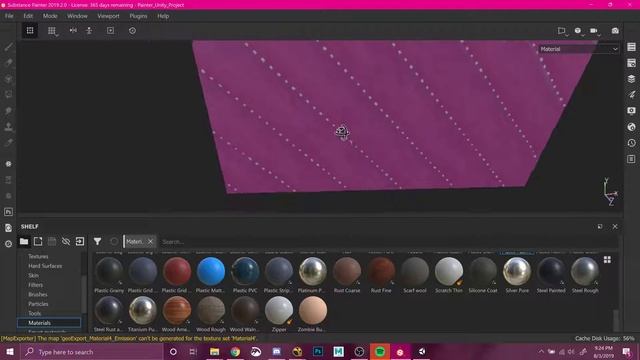Select the blue Plastic Matt material

pyautogui.click(x=211, y=275)
